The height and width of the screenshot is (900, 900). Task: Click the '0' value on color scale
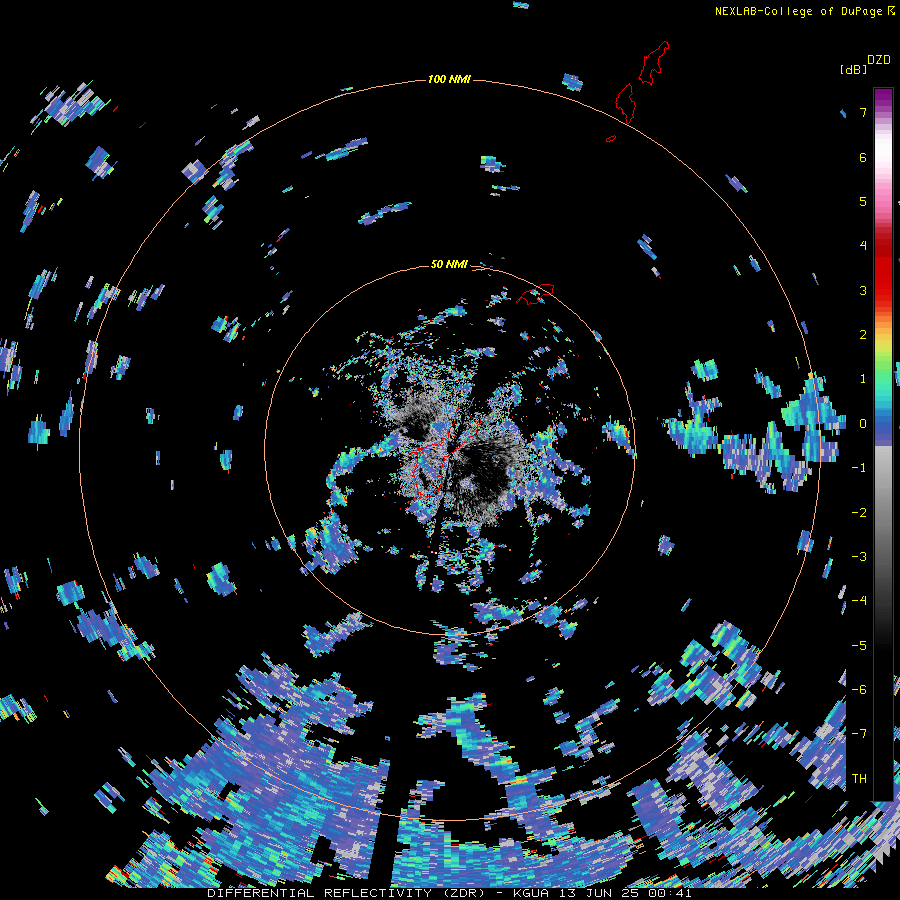[863, 424]
